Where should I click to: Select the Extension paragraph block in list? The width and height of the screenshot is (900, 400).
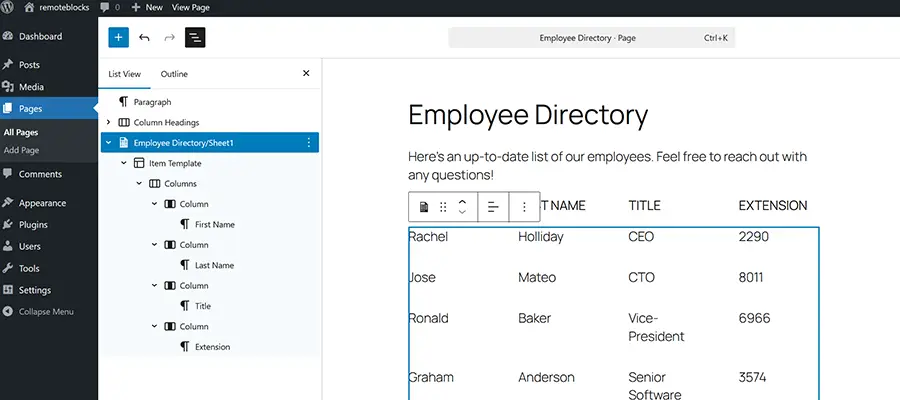212,347
